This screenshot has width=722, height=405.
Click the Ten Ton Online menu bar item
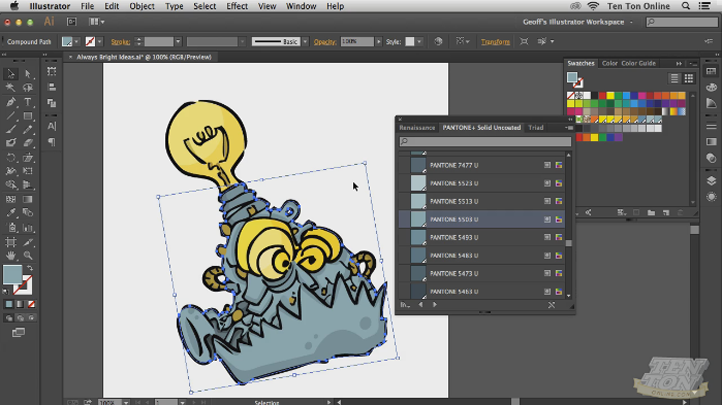(x=638, y=6)
